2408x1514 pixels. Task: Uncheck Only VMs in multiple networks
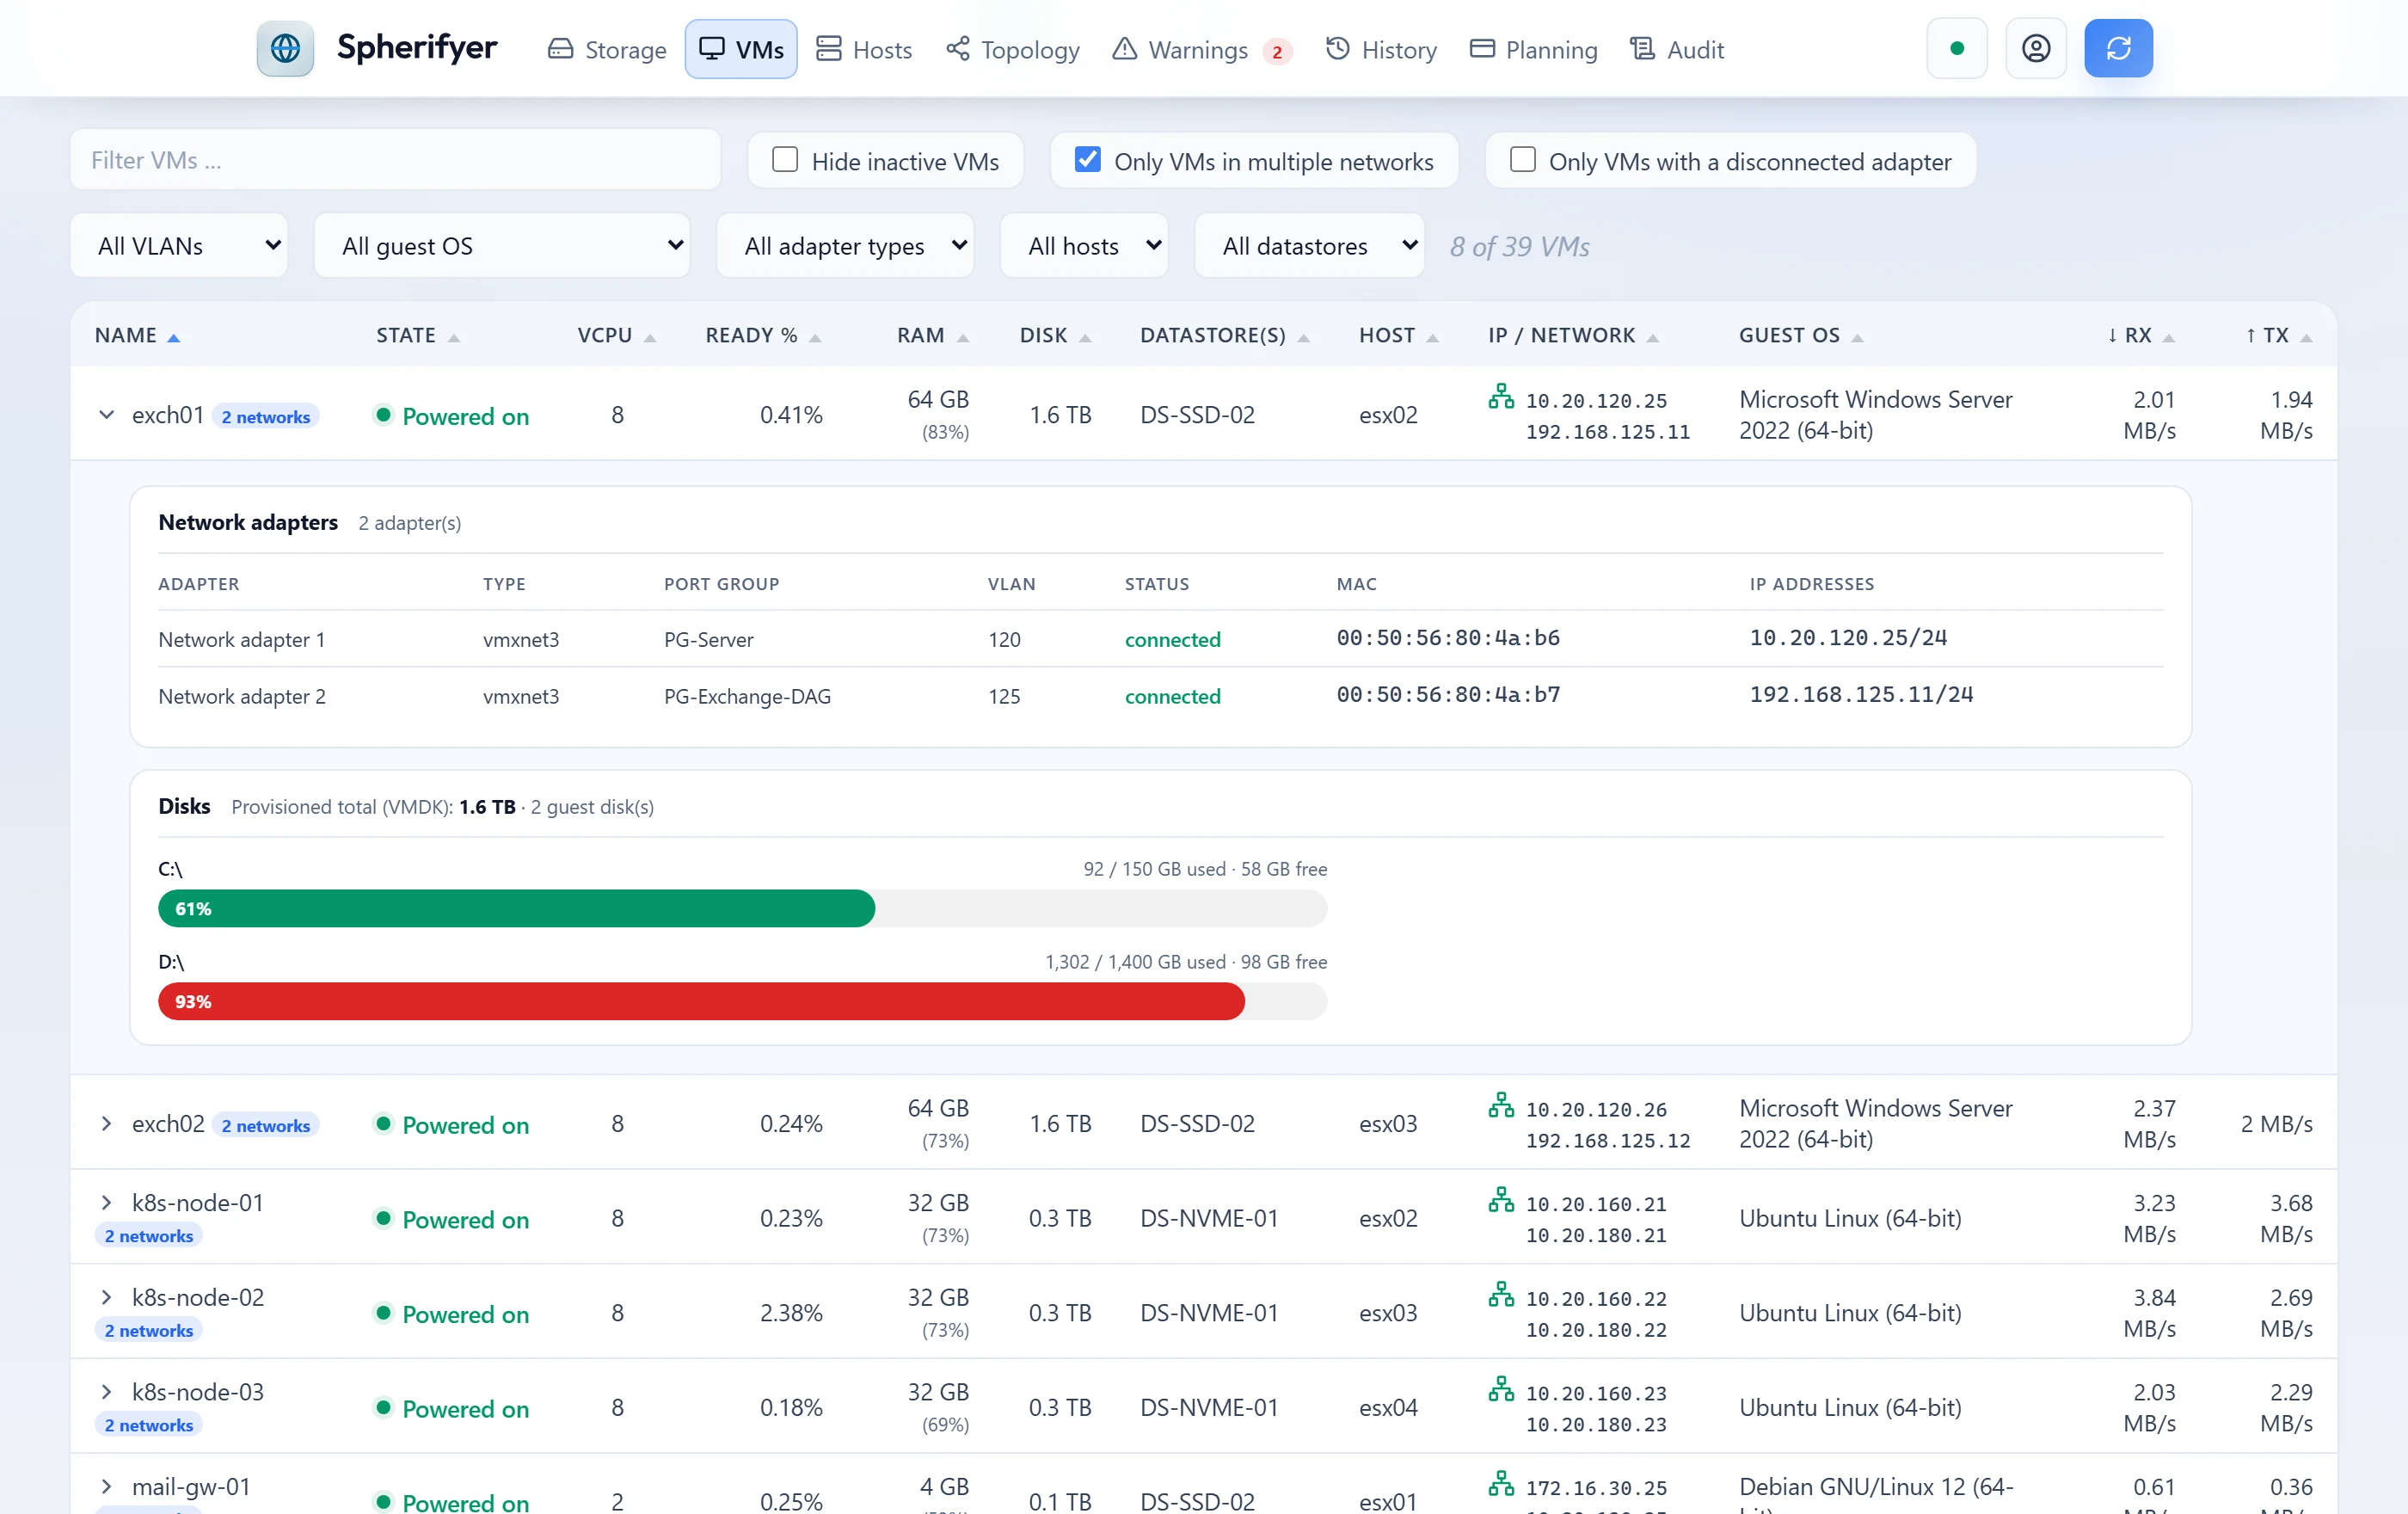[1087, 160]
